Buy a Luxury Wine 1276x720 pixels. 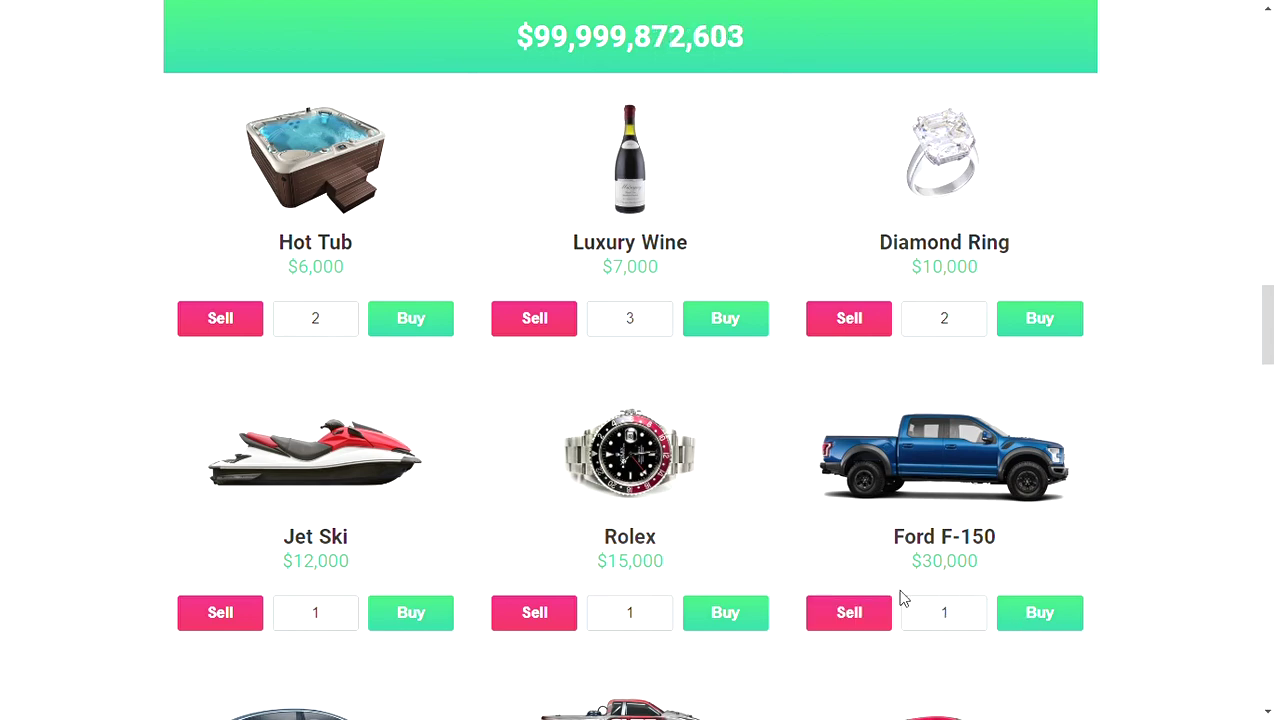tap(726, 319)
